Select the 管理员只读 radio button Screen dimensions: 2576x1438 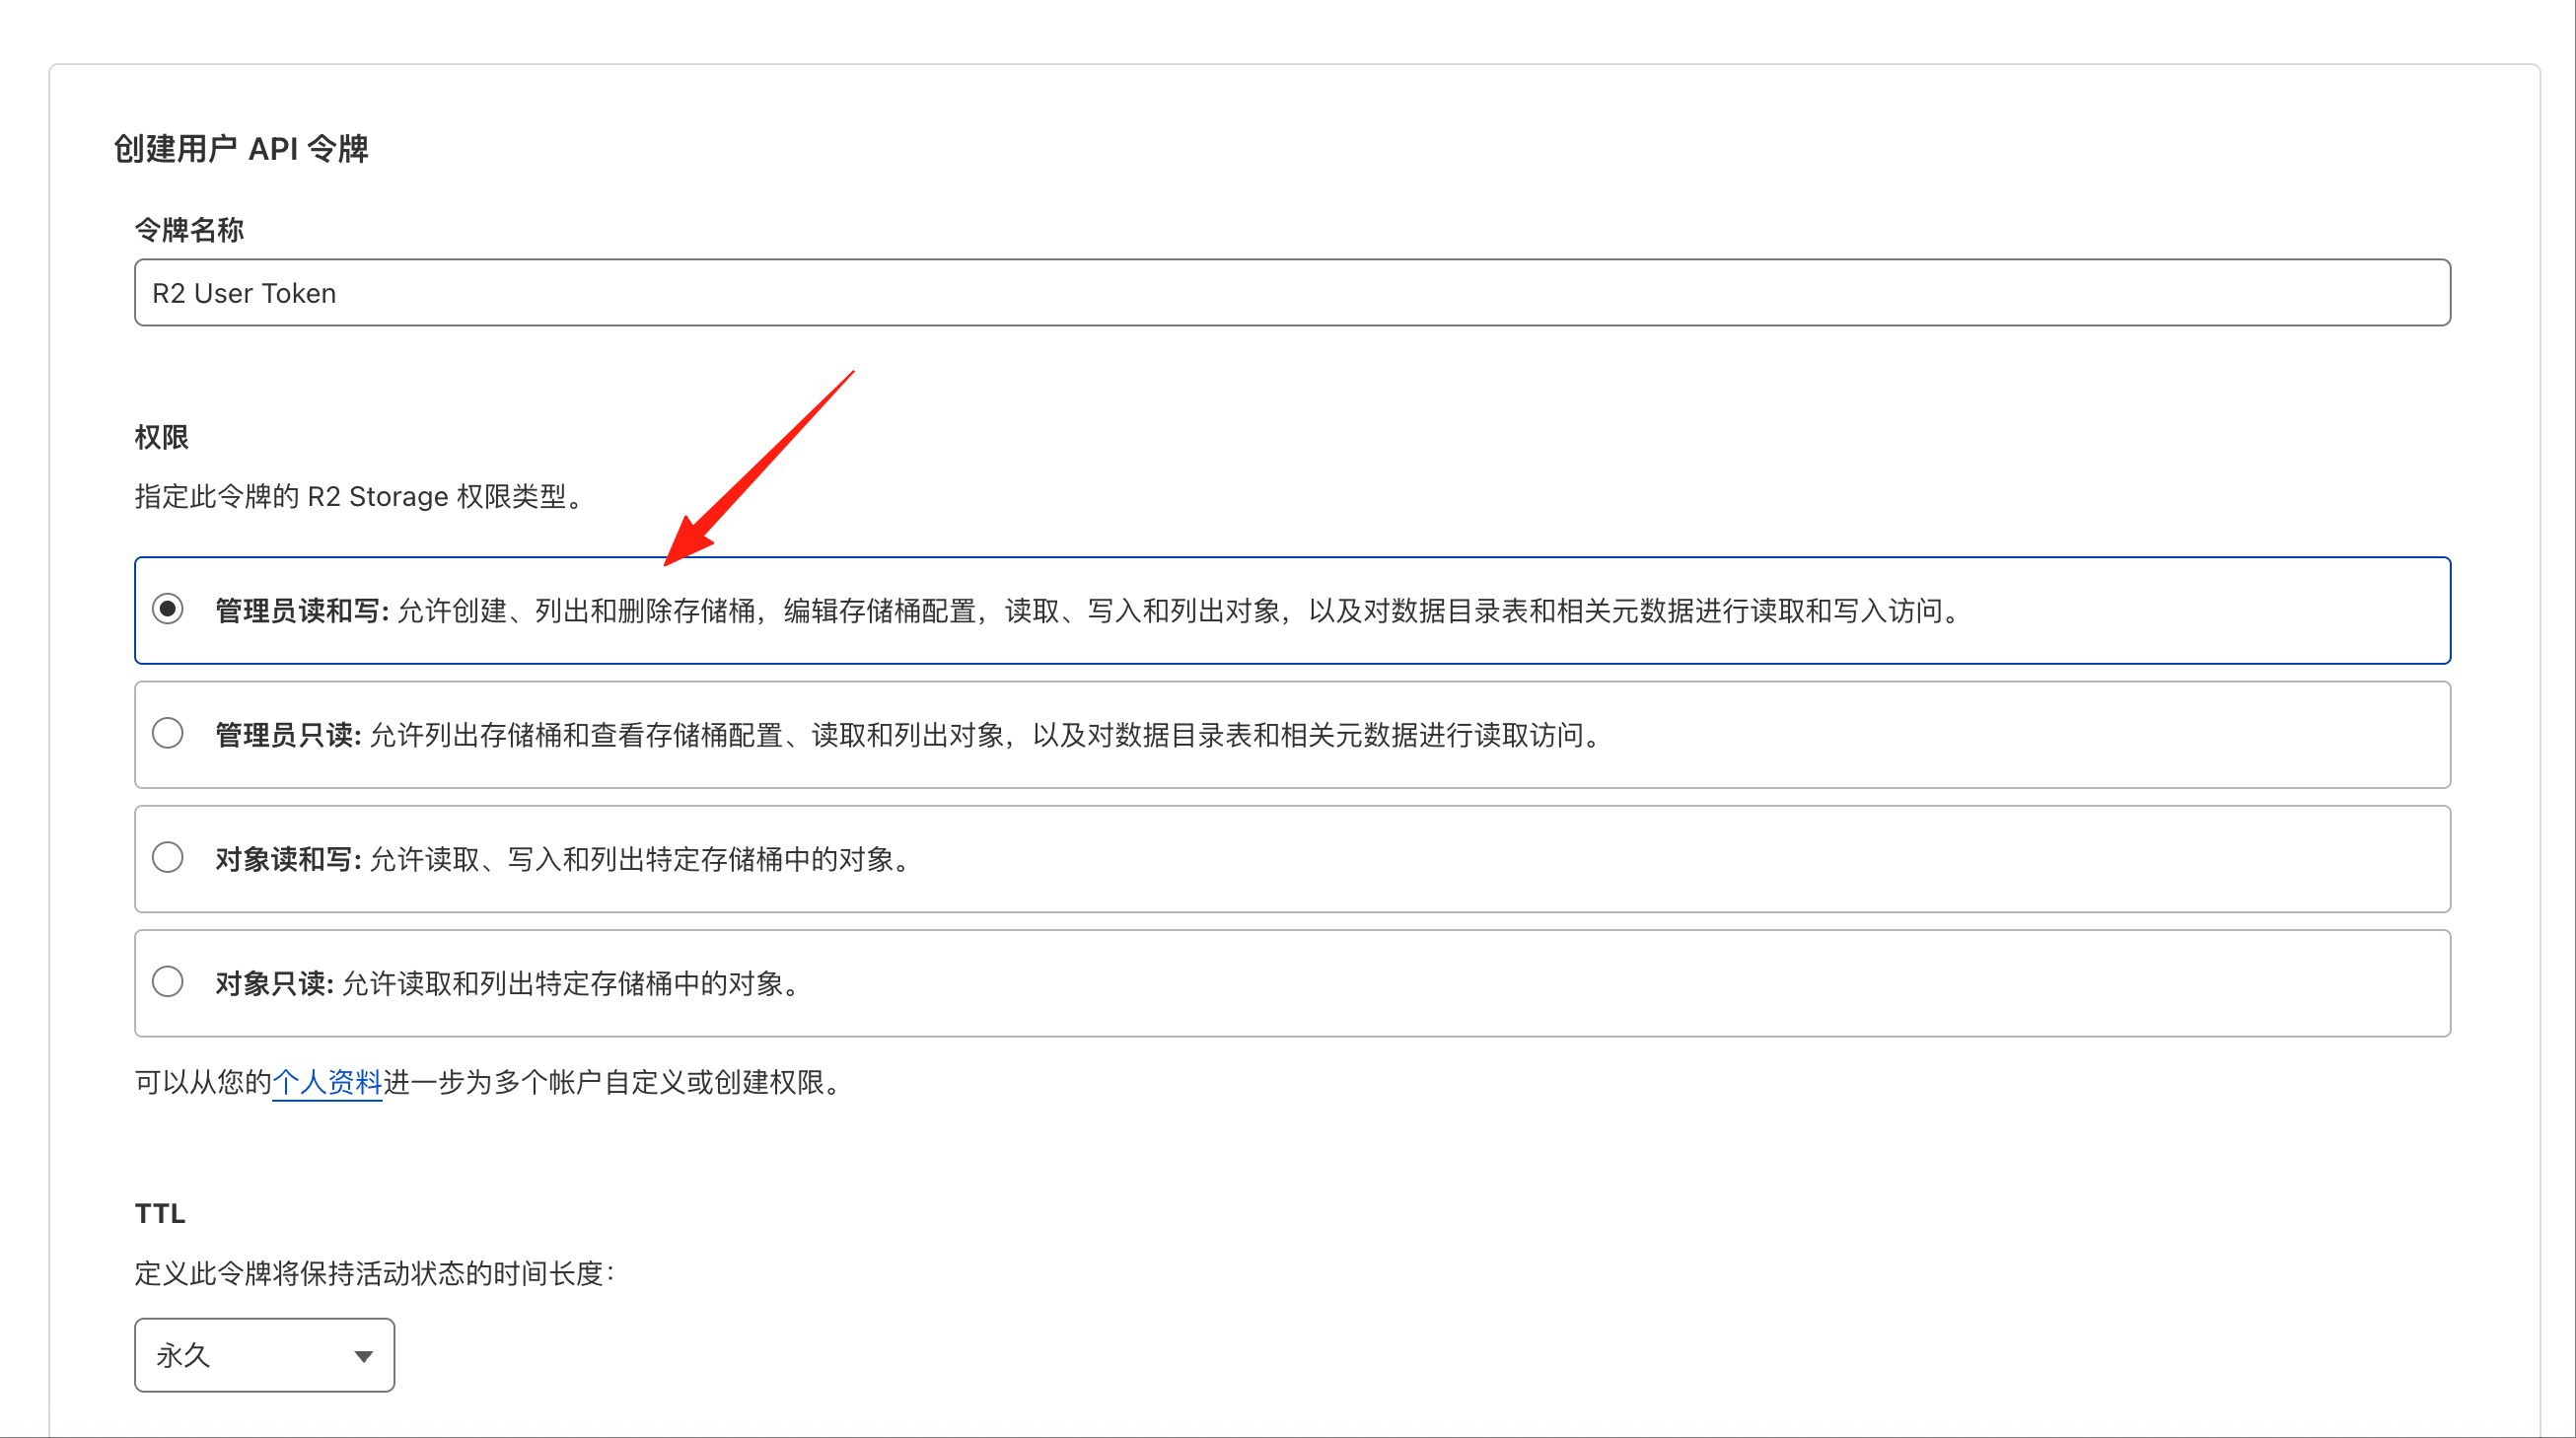[168, 733]
